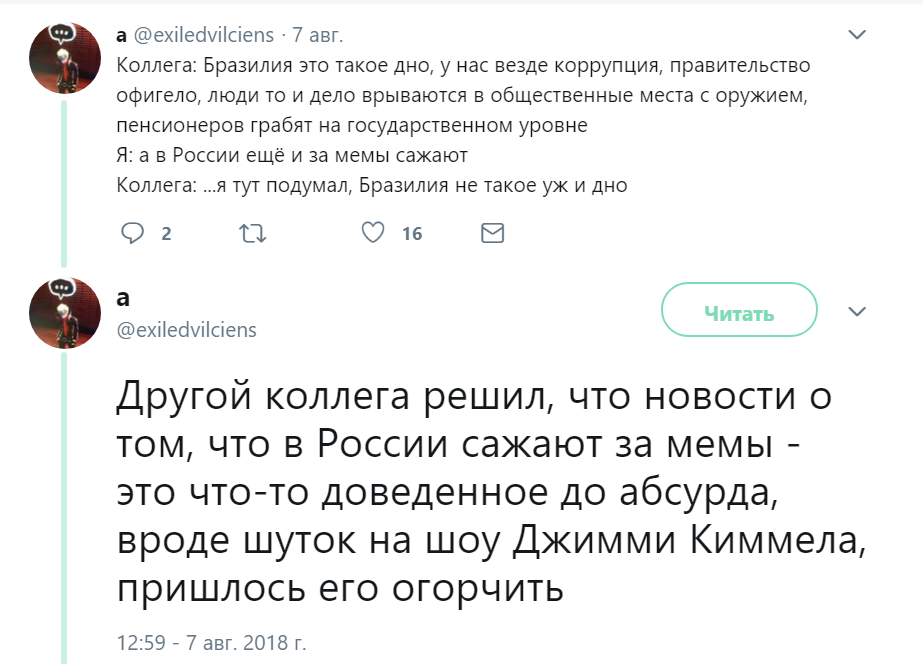Viewport: 923px width, 664px height.
Task: Expand chevron menu beside Читать button
Action: pos(857,311)
